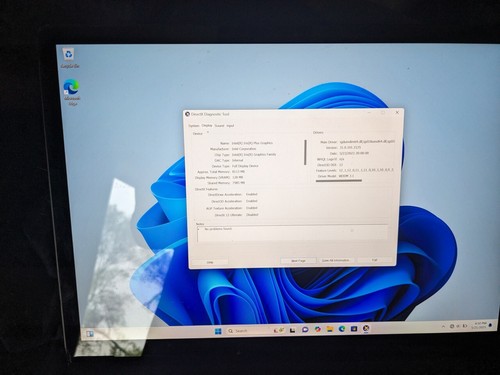
Task: Click the Display Memory (VRAM) value
Action: tap(237, 177)
